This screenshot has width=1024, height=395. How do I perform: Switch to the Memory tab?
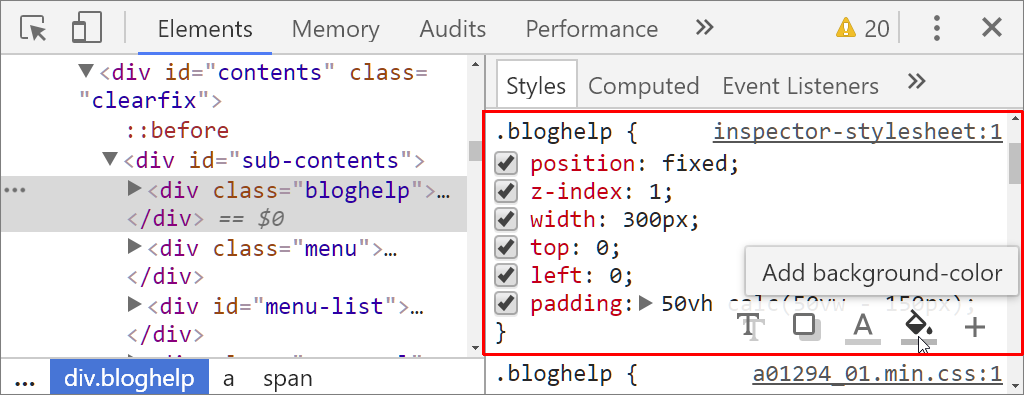tap(336, 29)
